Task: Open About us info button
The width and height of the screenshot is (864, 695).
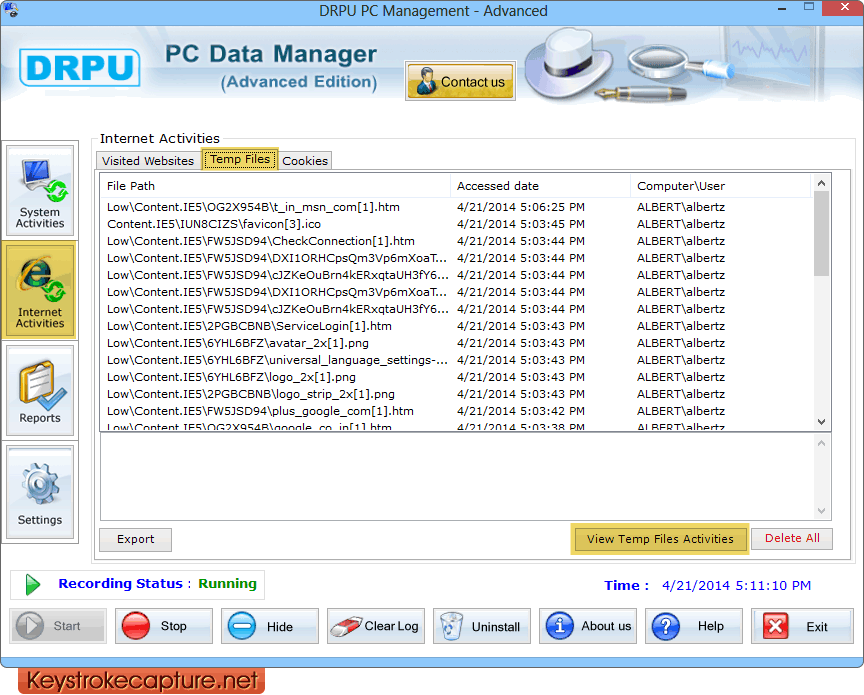Action: point(588,626)
